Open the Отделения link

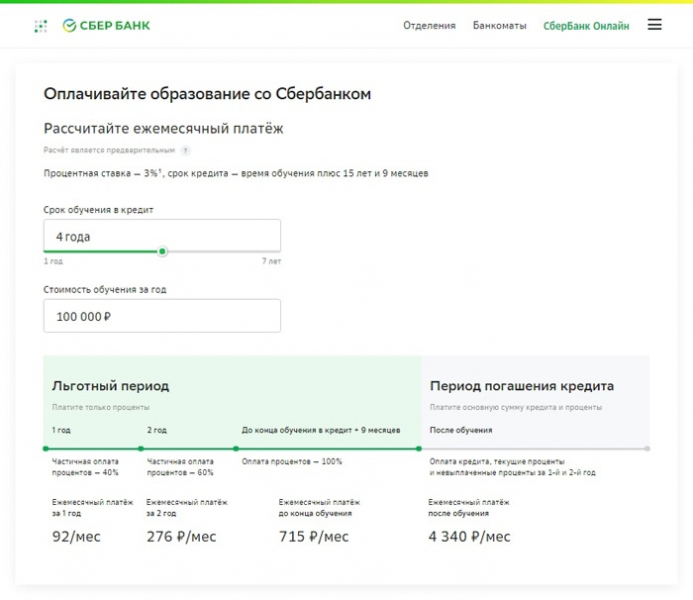tap(429, 26)
